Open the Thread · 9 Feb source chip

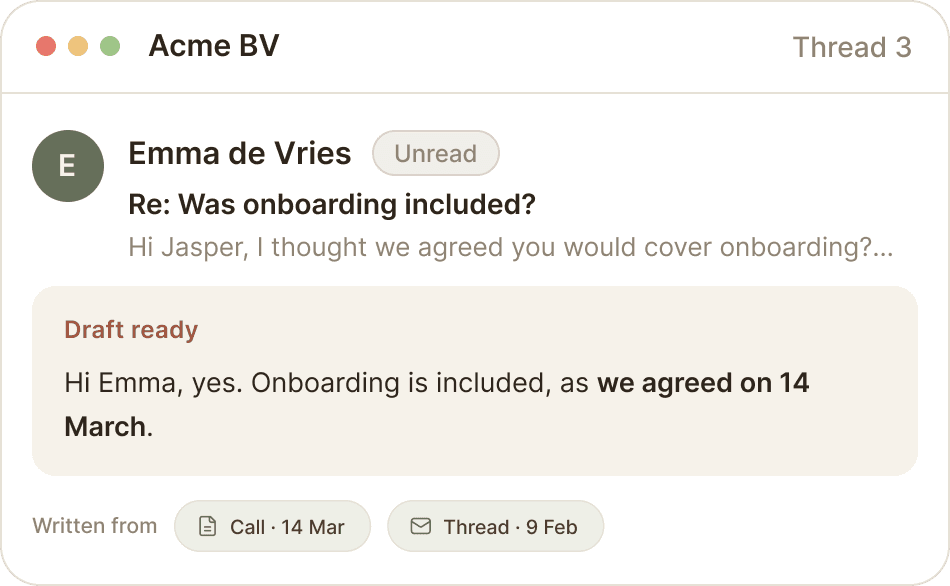click(496, 526)
